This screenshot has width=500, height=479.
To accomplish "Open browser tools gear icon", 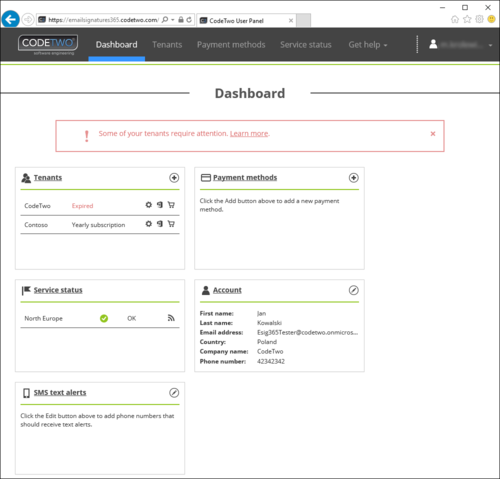I will (x=479, y=19).
